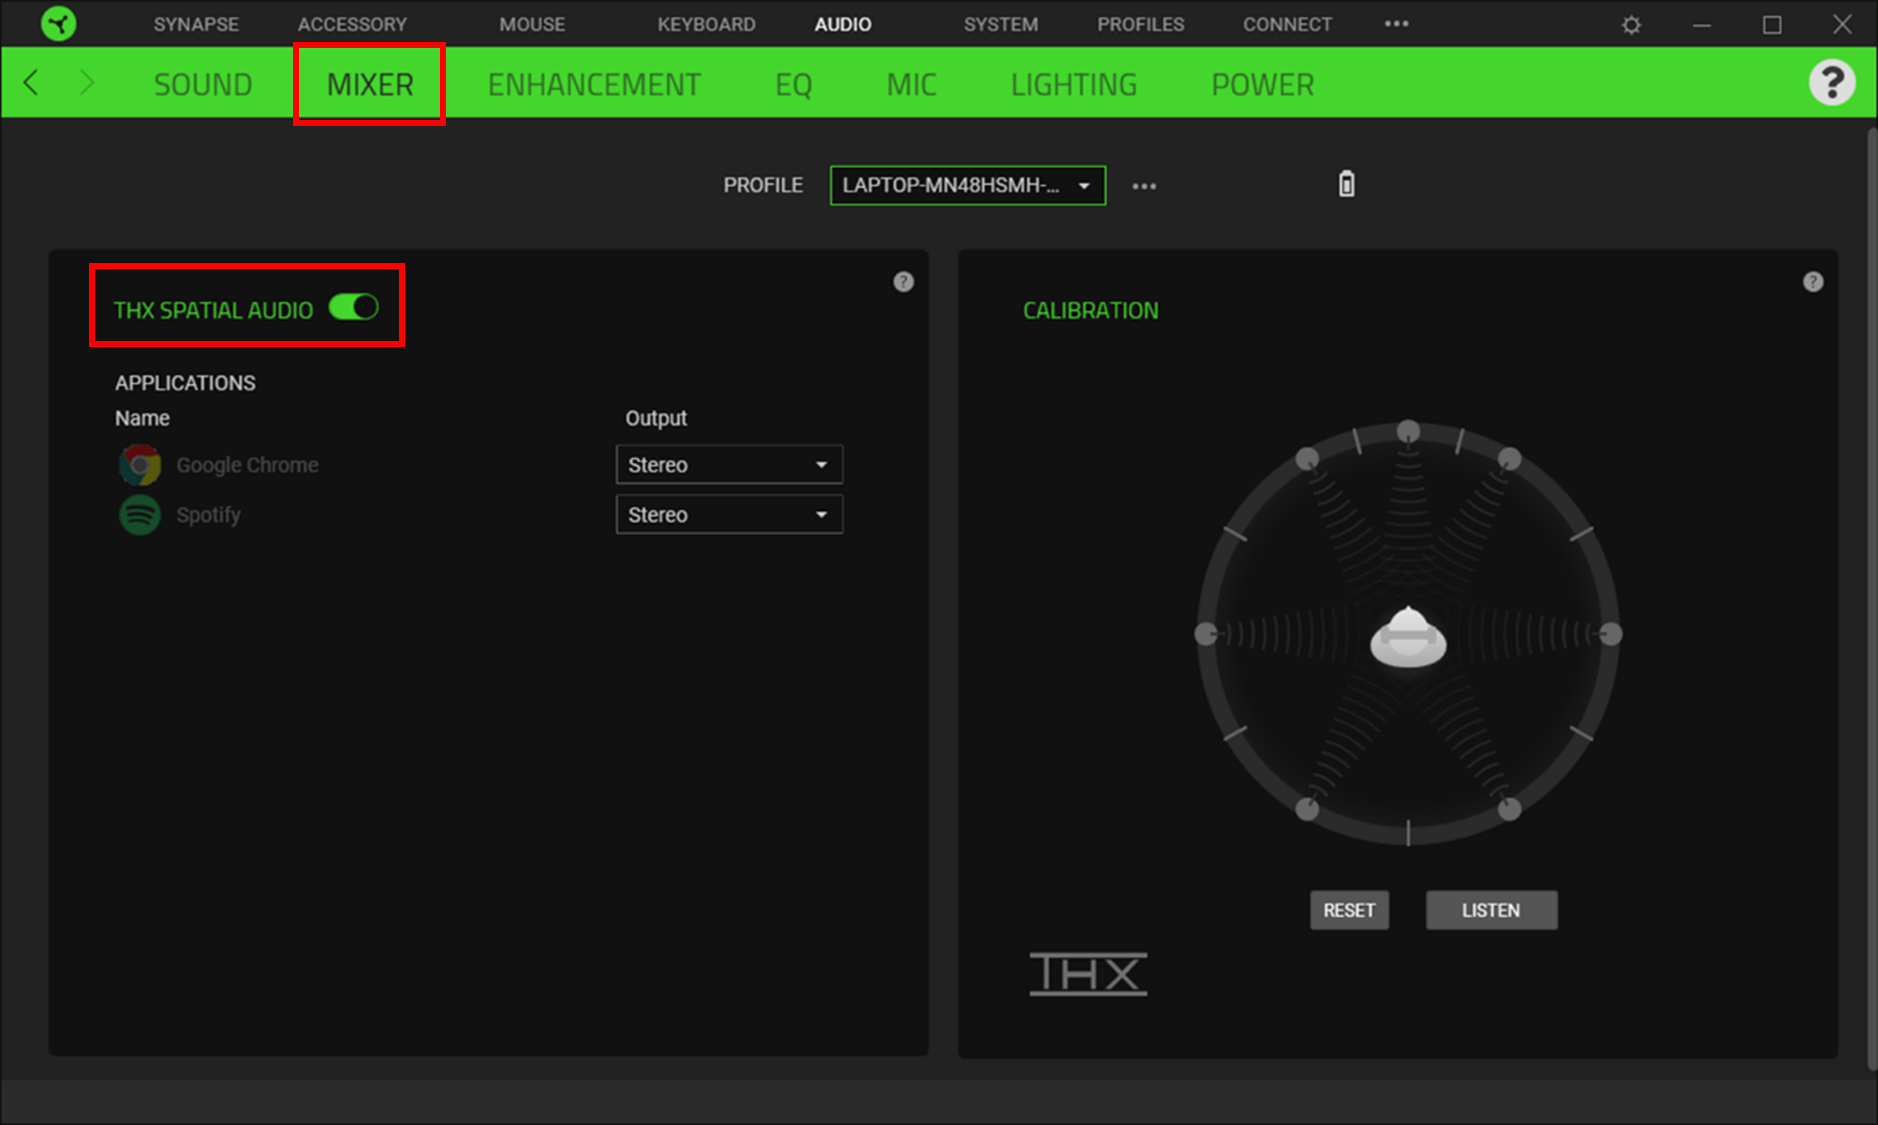Image resolution: width=1878 pixels, height=1125 pixels.
Task: Click the Spotify application icon
Action: pyautogui.click(x=139, y=514)
